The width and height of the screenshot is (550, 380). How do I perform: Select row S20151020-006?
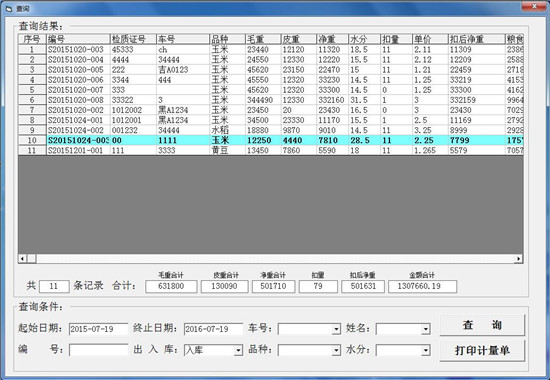pyautogui.click(x=270, y=80)
